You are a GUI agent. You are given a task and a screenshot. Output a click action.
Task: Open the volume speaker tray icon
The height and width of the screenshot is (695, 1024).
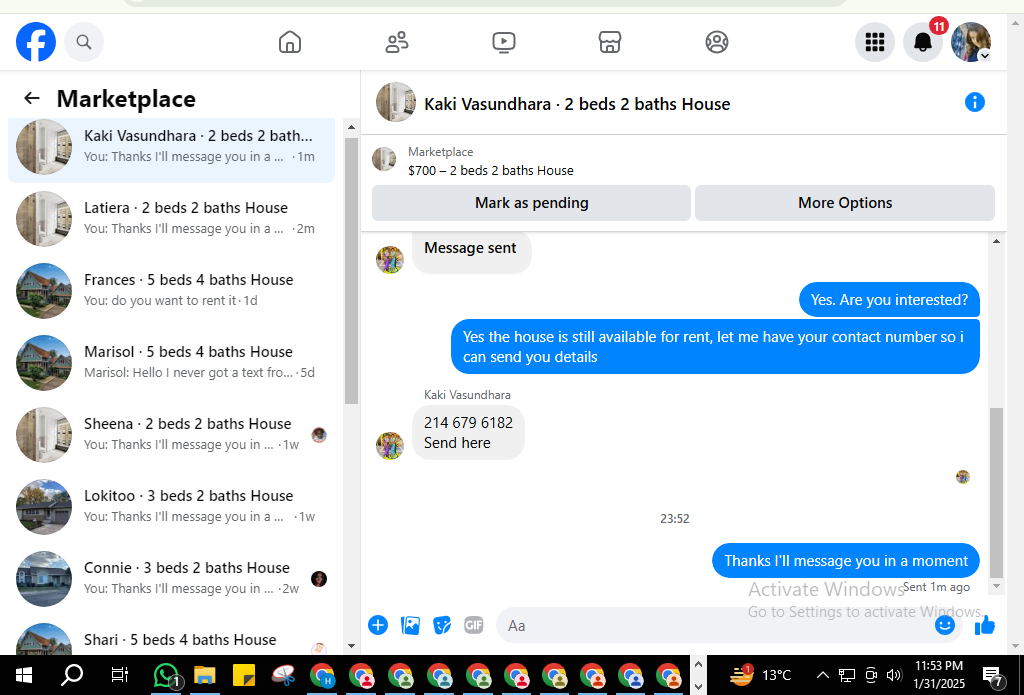pyautogui.click(x=894, y=675)
